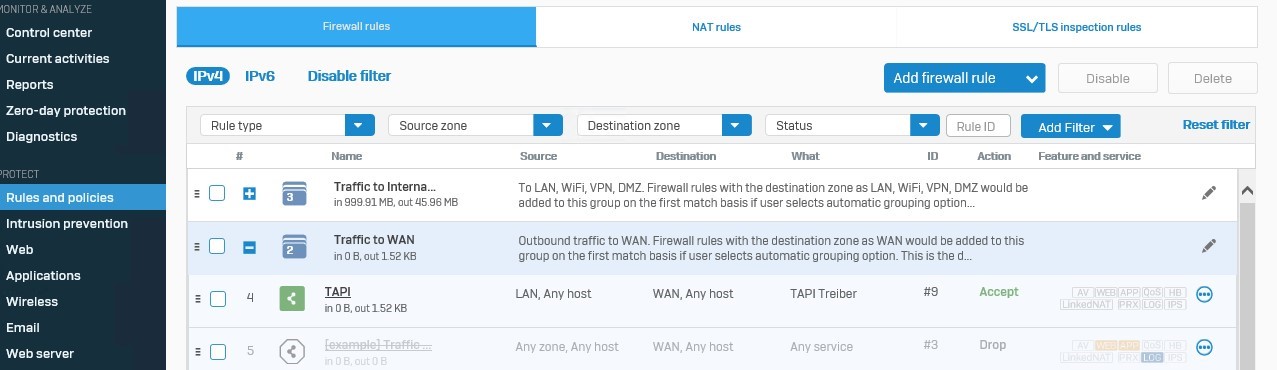Click the Rule ID input field
The width and height of the screenshot is (1277, 370).
coord(978,126)
